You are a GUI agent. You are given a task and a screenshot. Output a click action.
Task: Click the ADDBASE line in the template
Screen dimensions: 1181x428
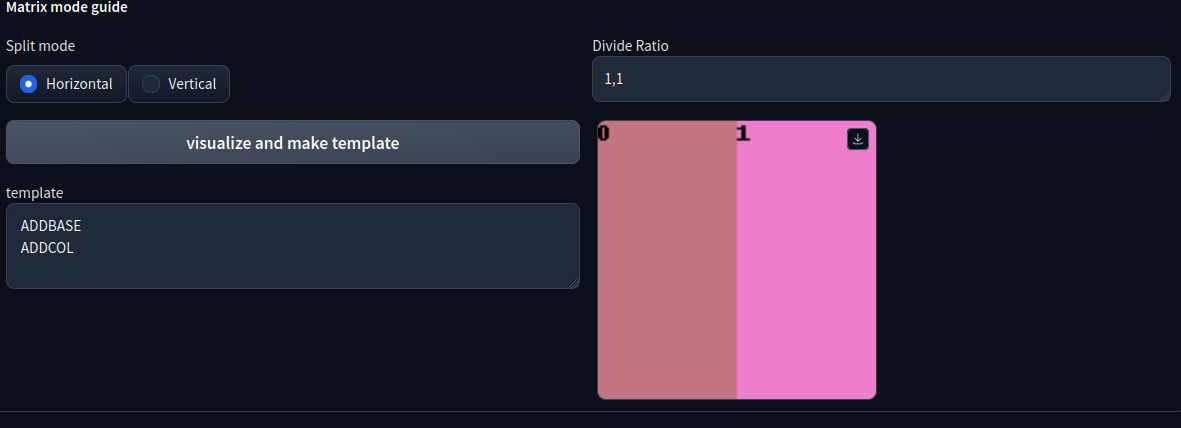[x=51, y=226]
